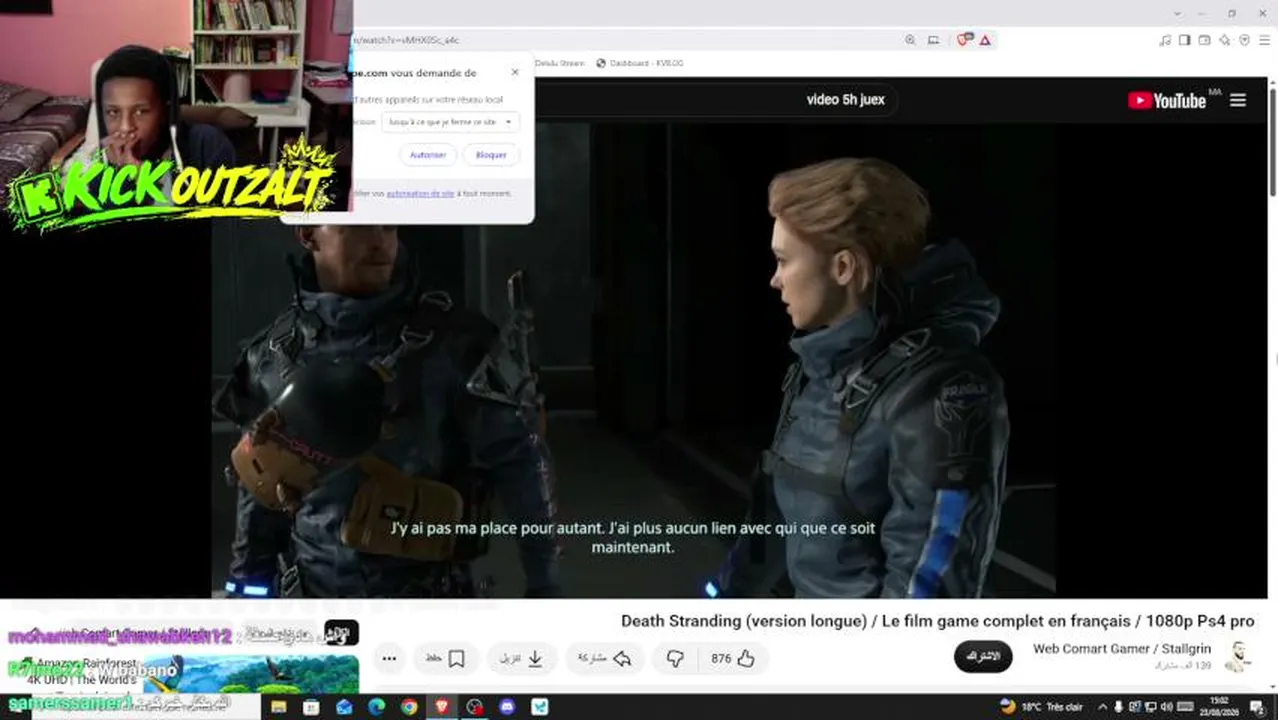This screenshot has width=1278, height=720.
Task: Open the 'autorisation de site' link
Action: [x=420, y=193]
